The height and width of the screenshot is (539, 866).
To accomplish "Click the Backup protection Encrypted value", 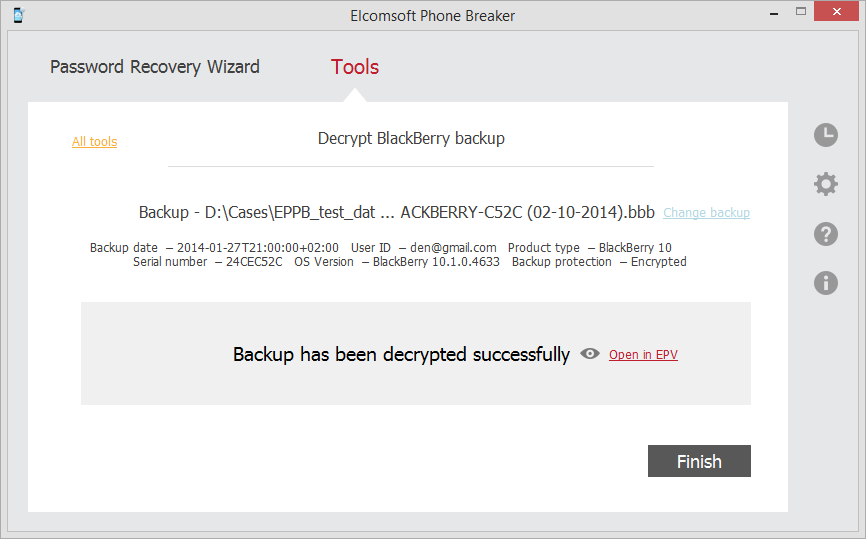I will tap(658, 262).
